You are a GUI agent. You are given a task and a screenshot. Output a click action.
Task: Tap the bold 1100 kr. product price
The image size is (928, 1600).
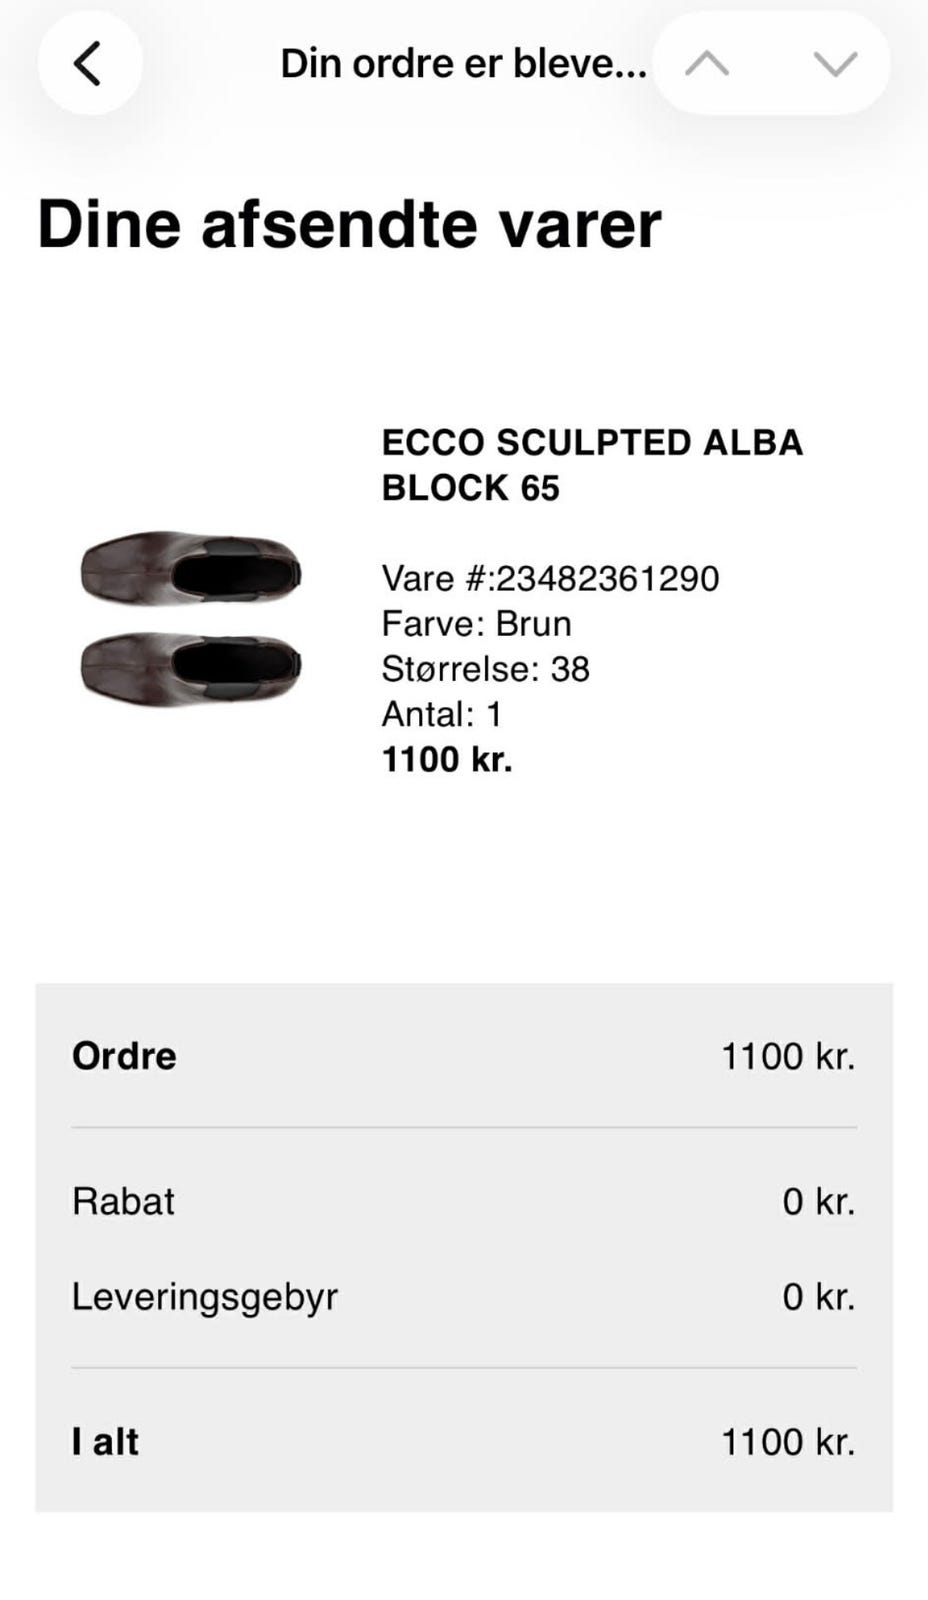tap(447, 759)
